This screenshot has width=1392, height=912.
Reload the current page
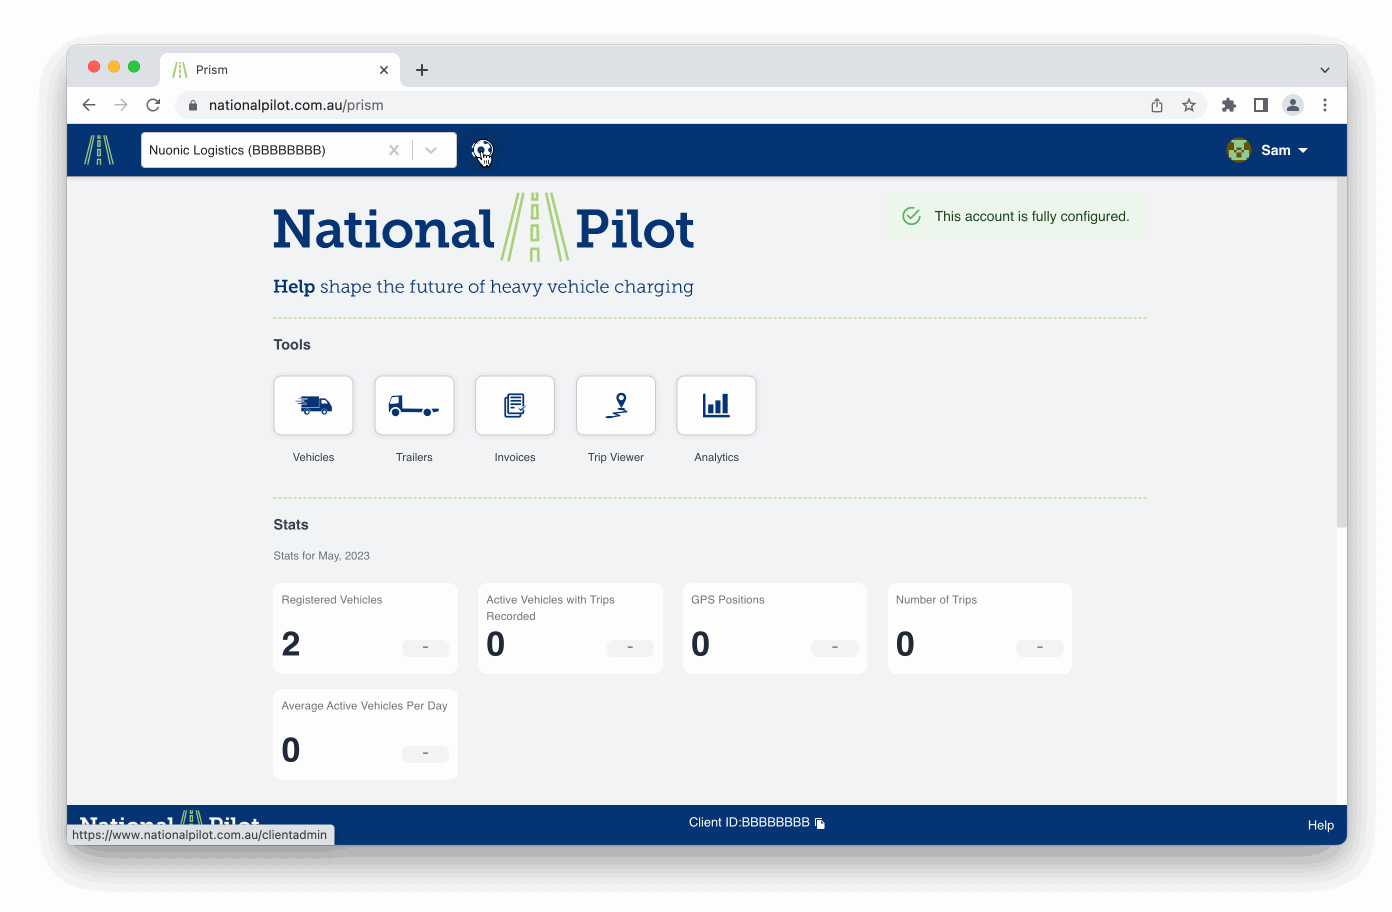[153, 105]
